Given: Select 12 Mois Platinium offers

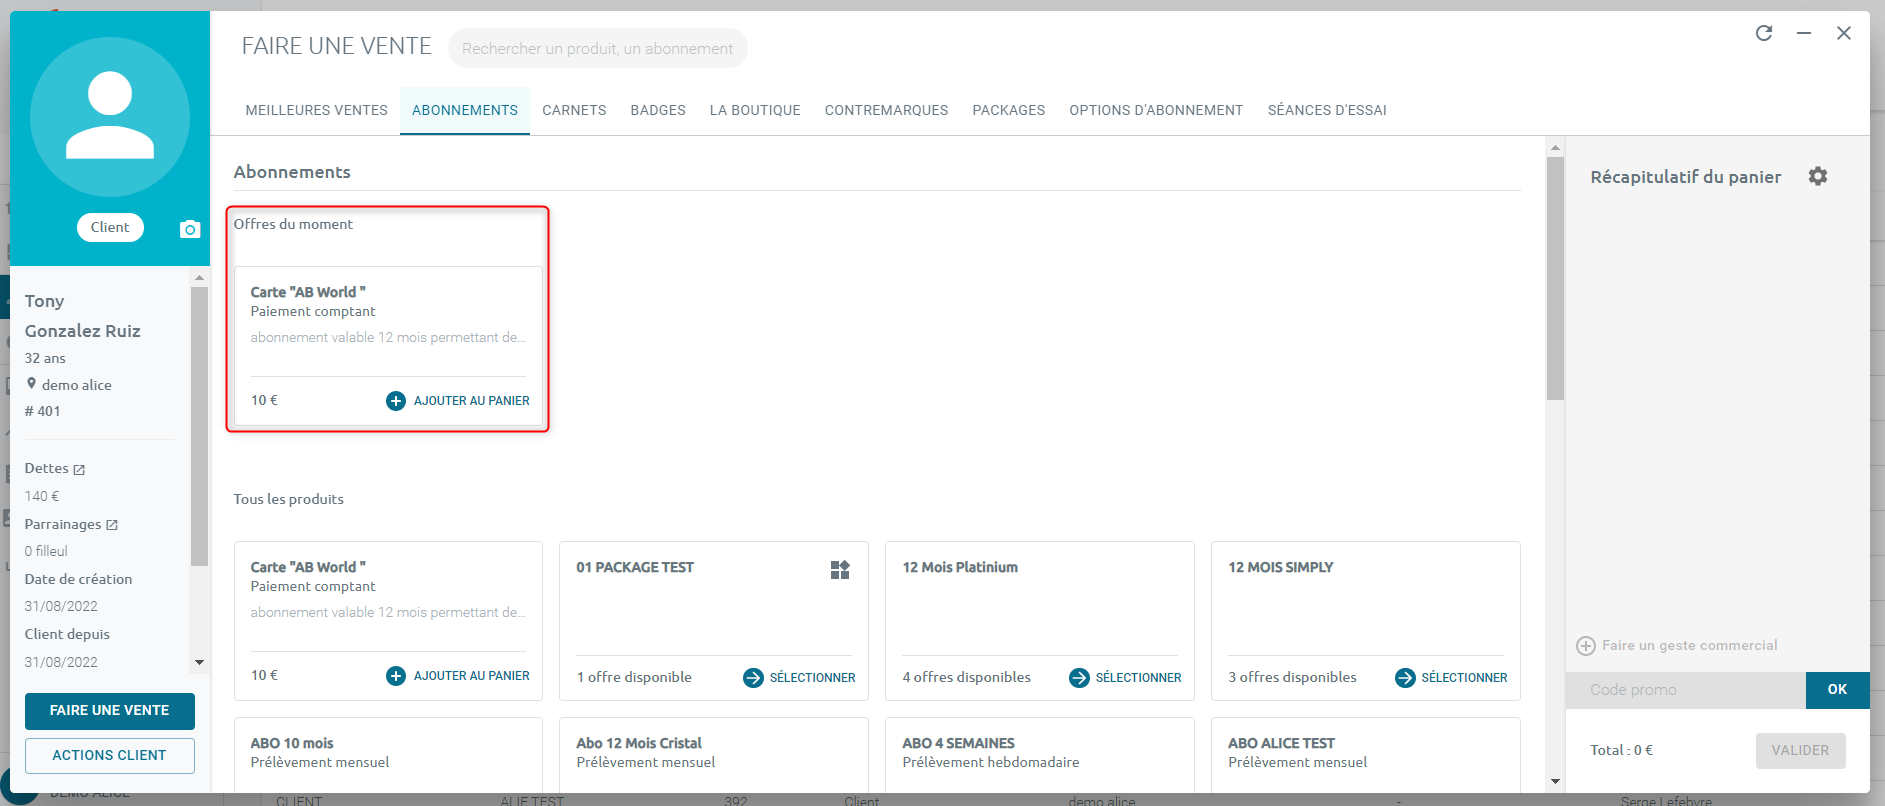Looking at the screenshot, I should (1125, 678).
